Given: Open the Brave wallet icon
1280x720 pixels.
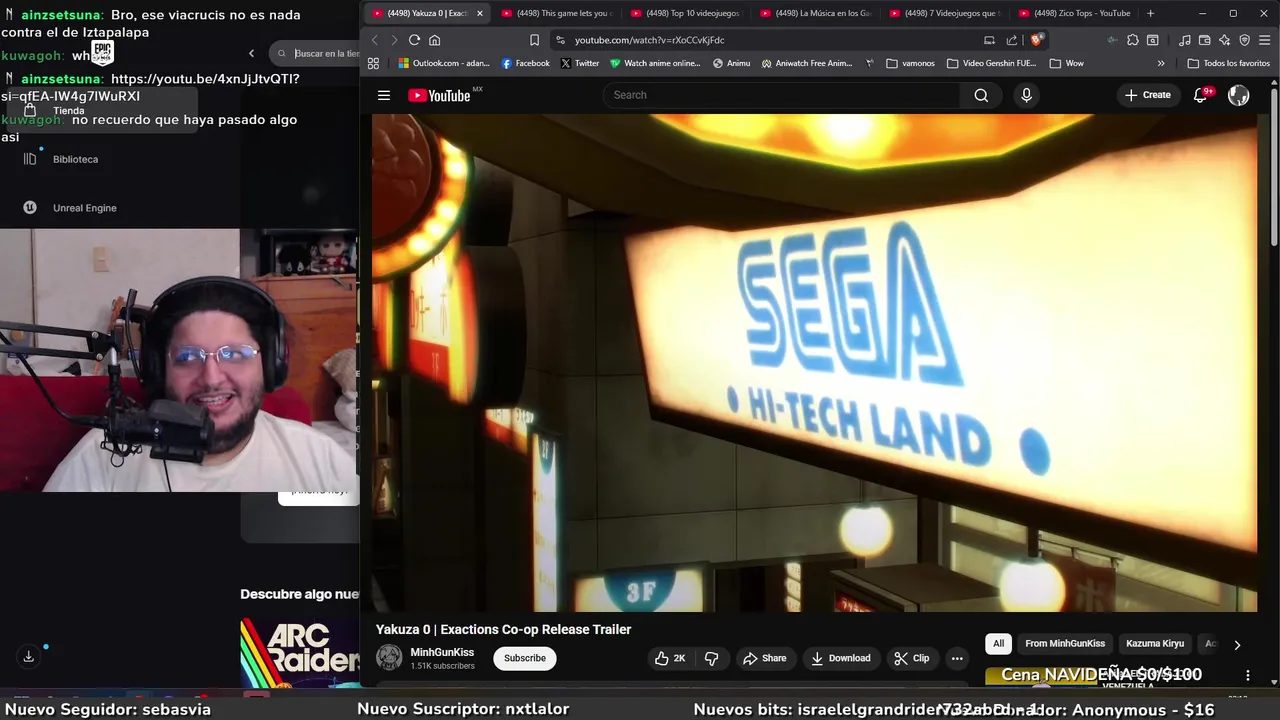Looking at the screenshot, I should point(1205,40).
